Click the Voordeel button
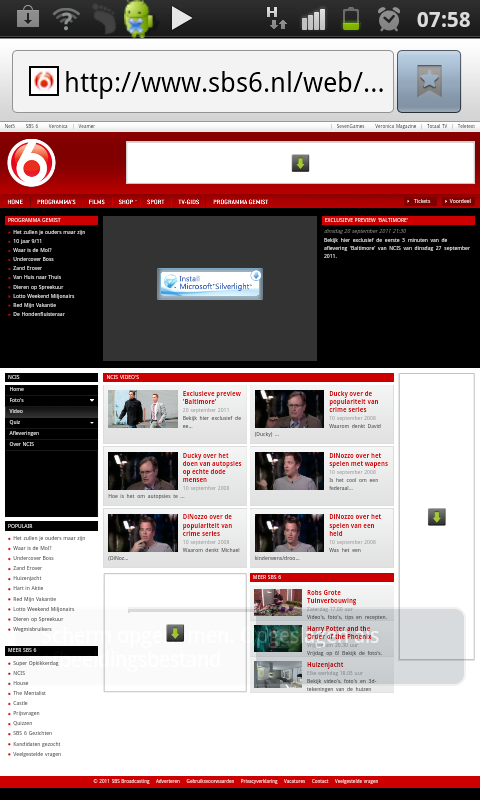Screen dimensions: 480x800 458,201
